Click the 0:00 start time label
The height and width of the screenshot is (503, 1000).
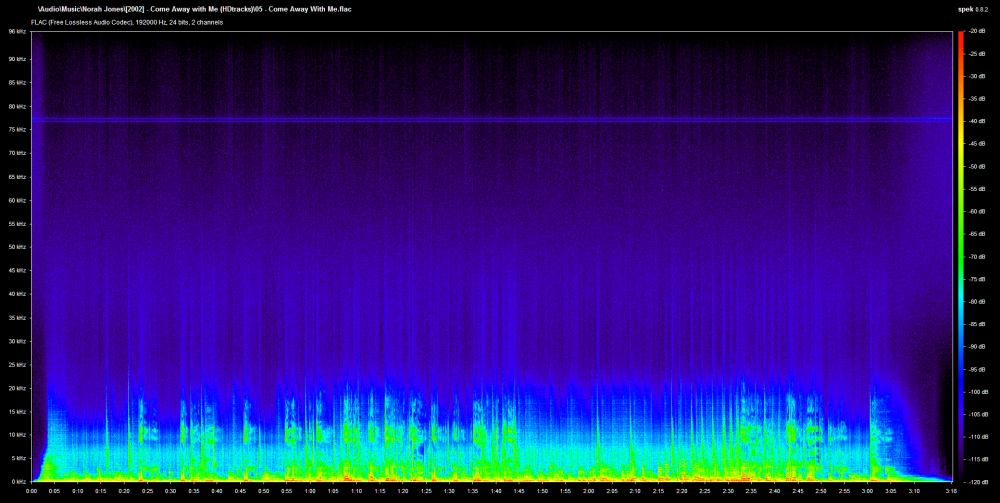[x=31, y=491]
